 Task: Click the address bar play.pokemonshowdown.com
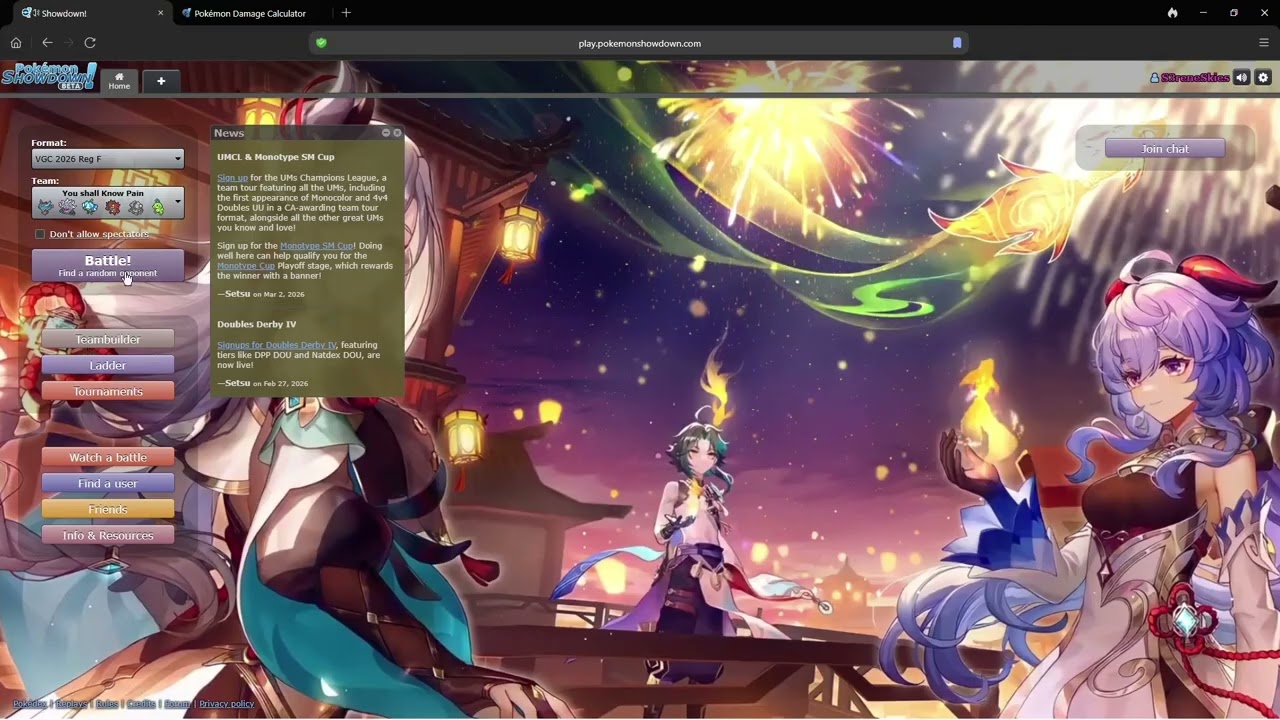[639, 43]
